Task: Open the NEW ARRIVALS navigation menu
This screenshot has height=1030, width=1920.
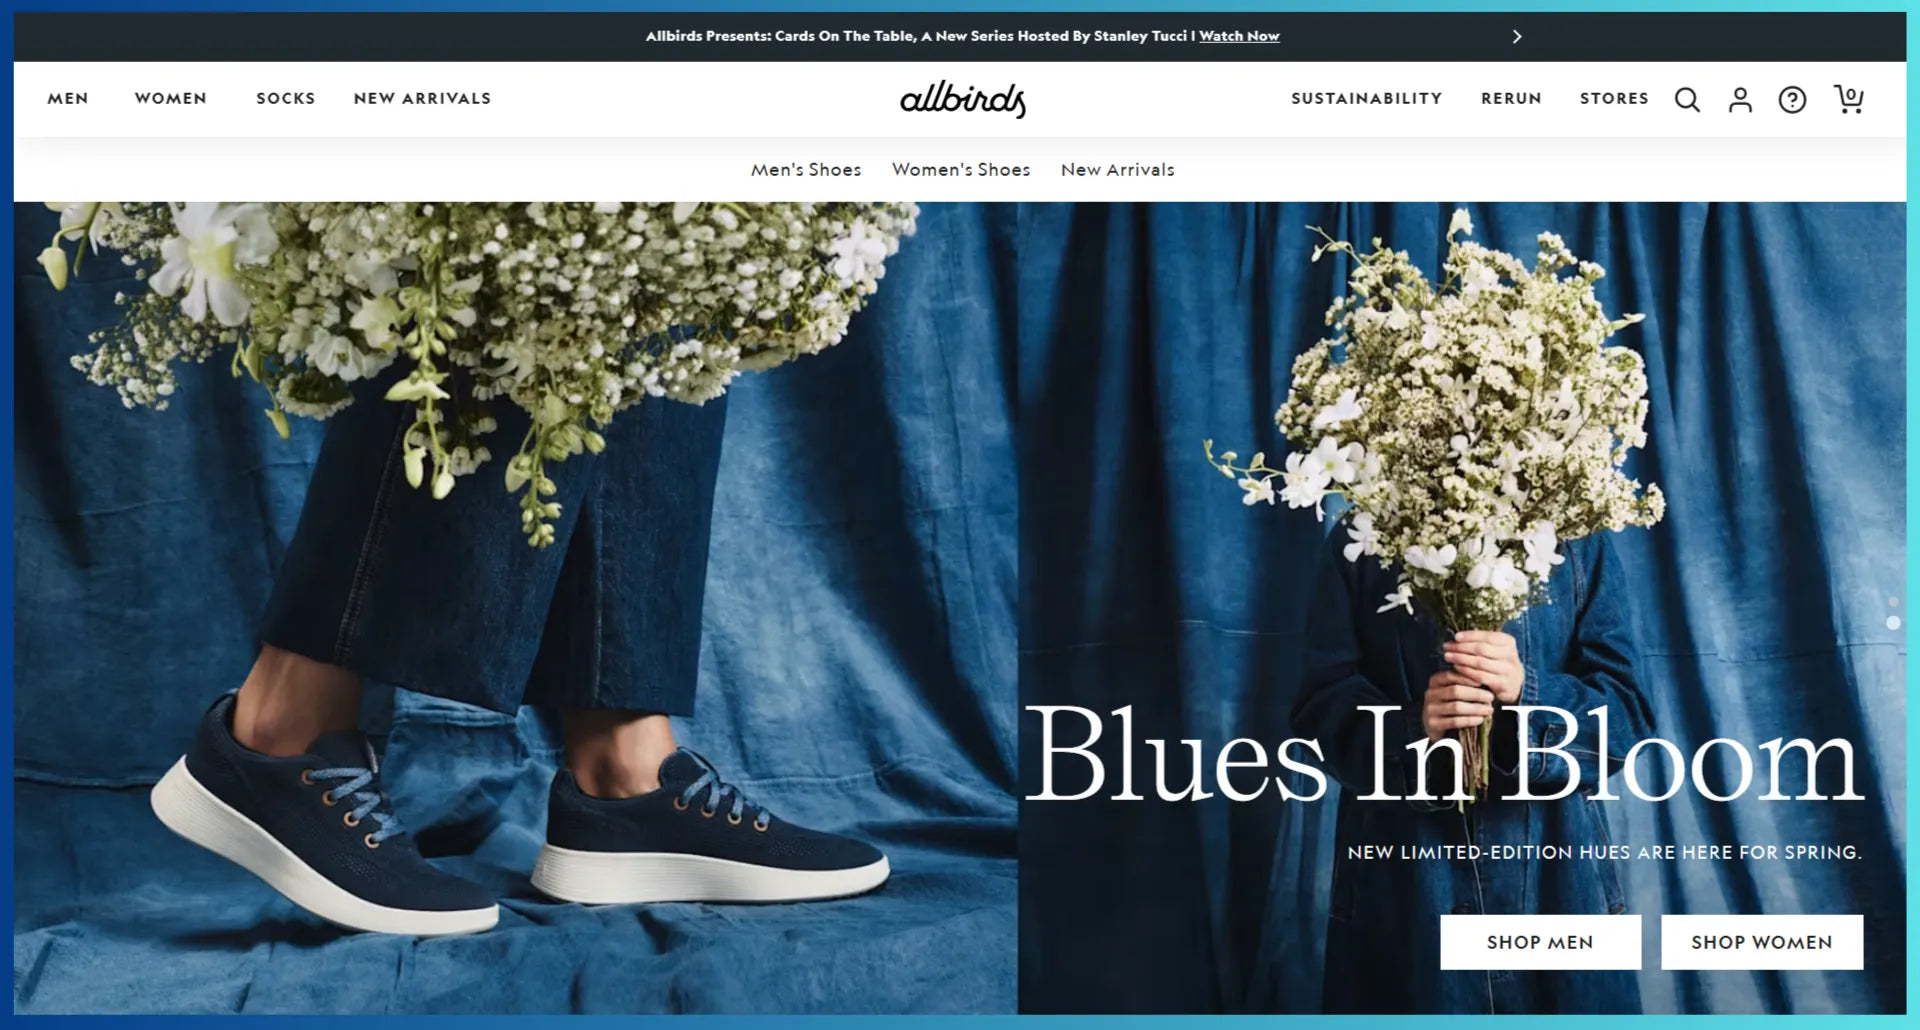Action: click(x=422, y=98)
